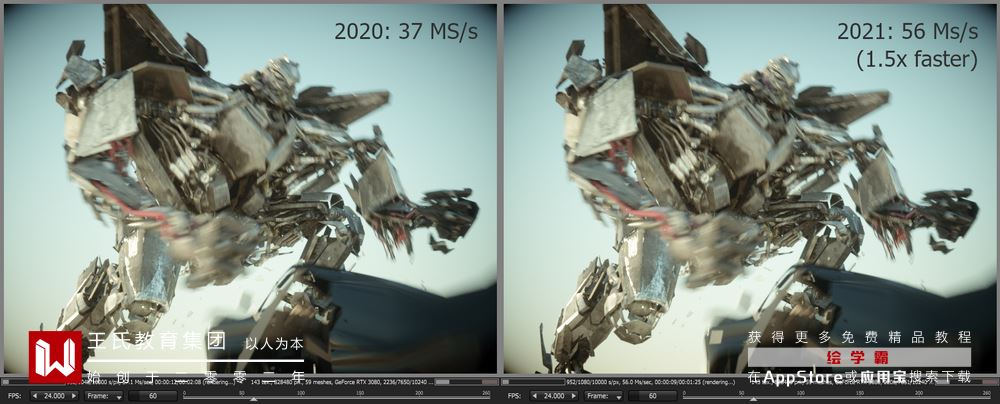1000x404 pixels.
Task: Click the '(1.5x faster)' caption
Action: [916, 59]
